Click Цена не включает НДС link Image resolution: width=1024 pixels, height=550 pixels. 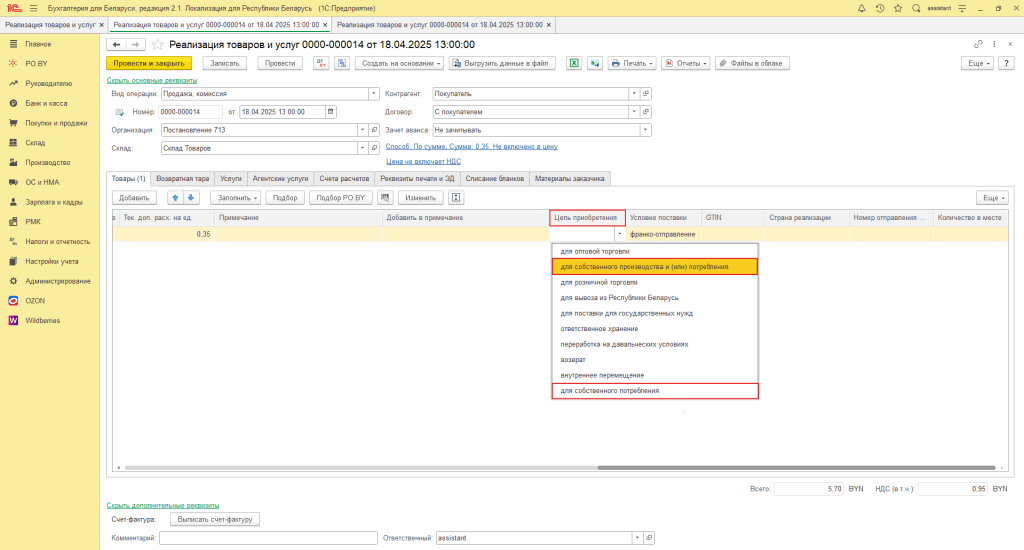(423, 161)
